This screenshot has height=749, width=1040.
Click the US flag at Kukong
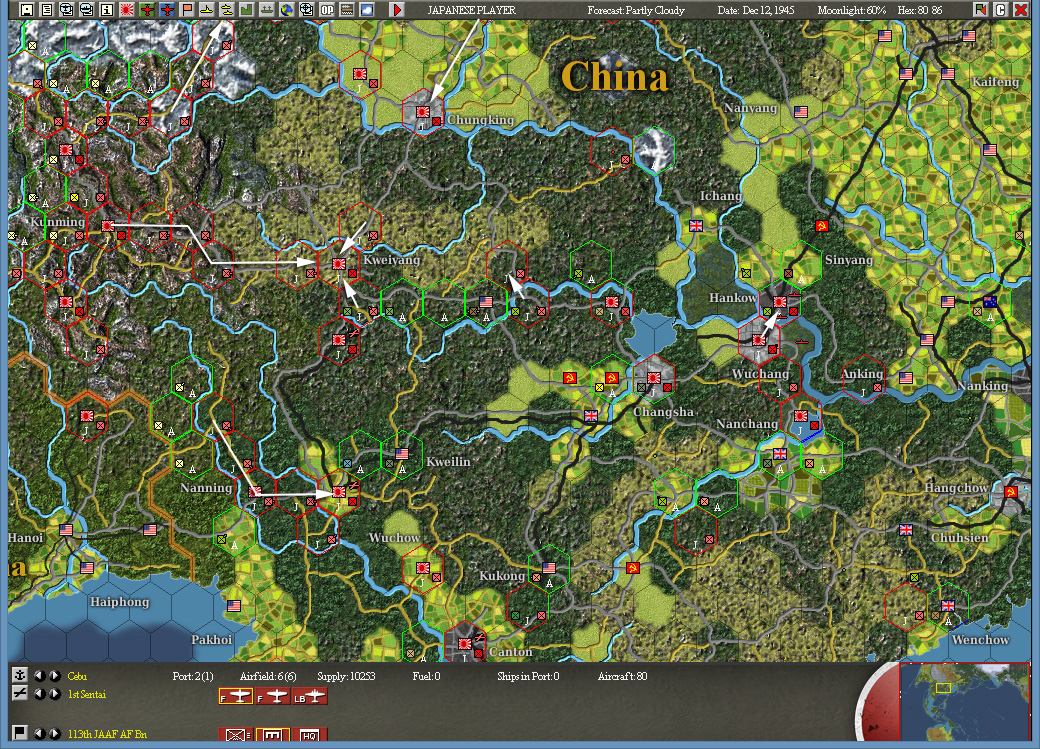(x=549, y=568)
